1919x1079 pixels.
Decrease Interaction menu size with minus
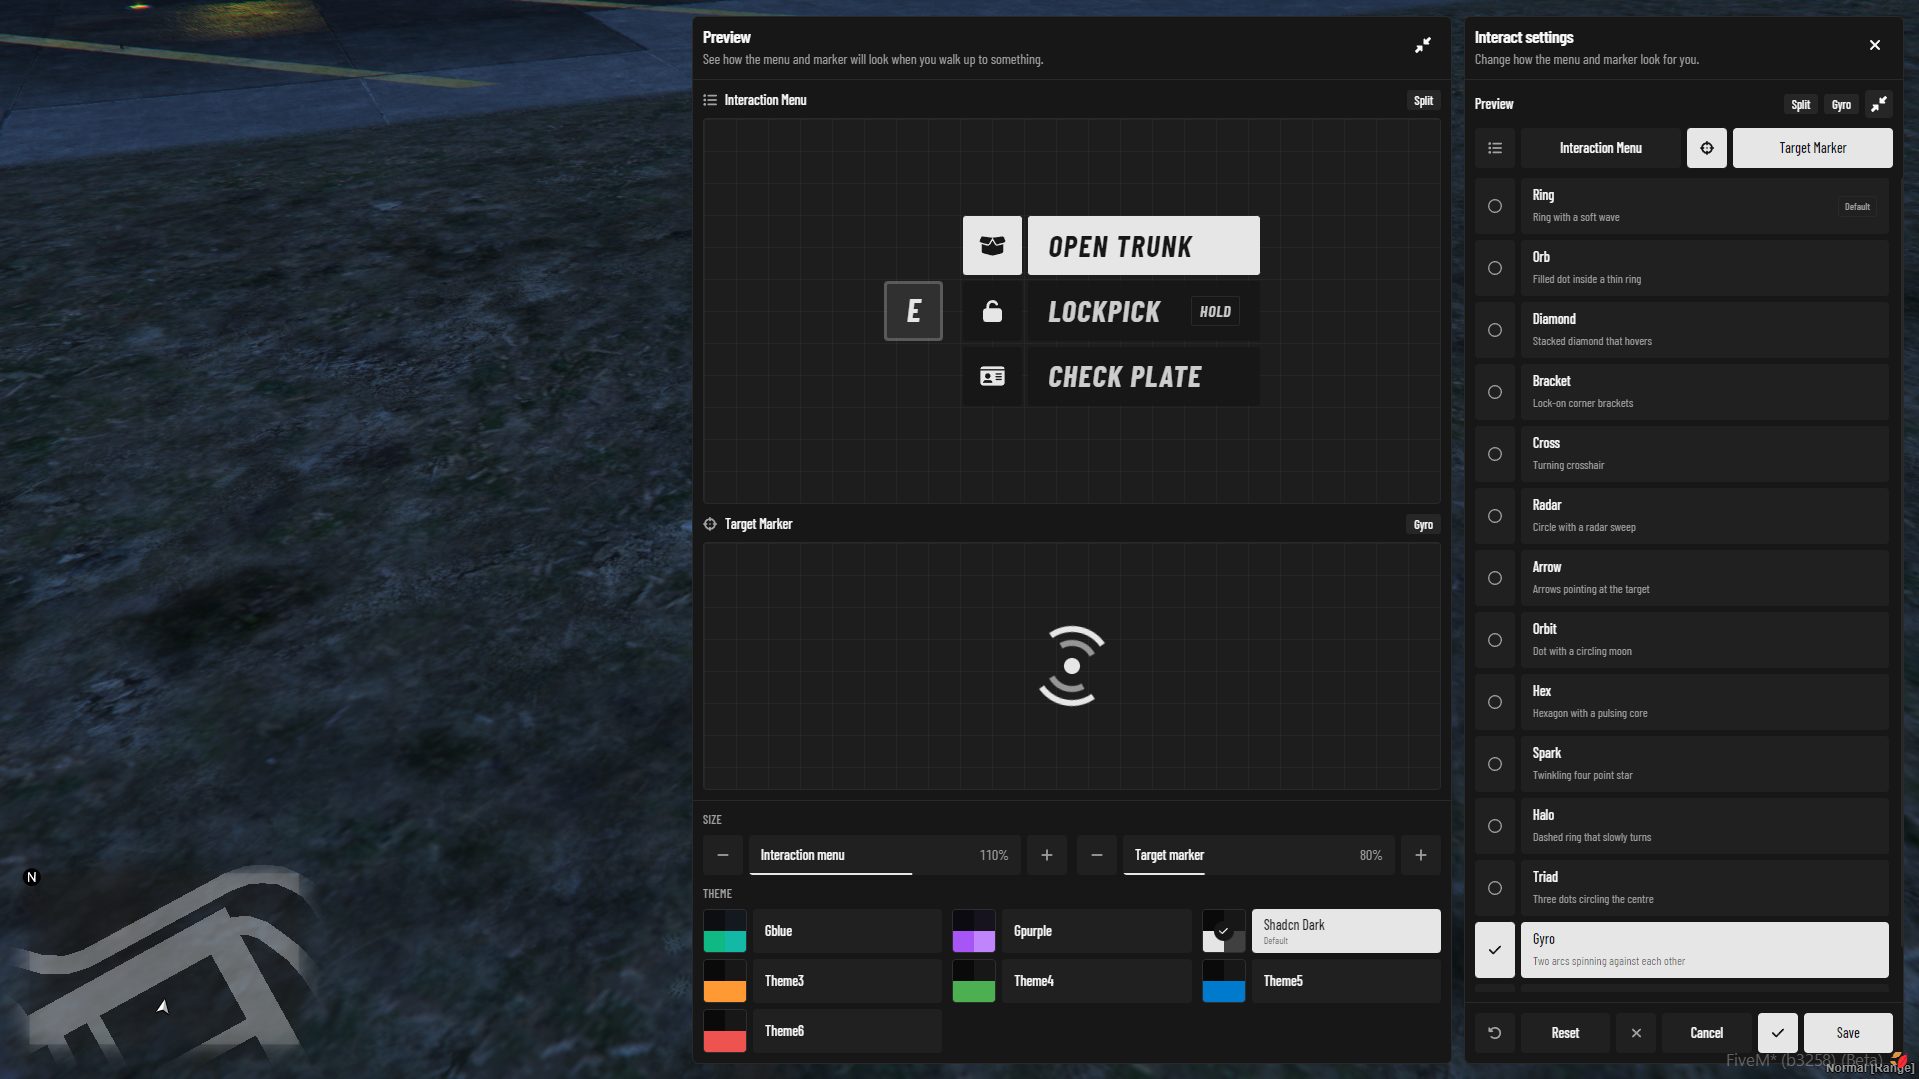click(723, 855)
